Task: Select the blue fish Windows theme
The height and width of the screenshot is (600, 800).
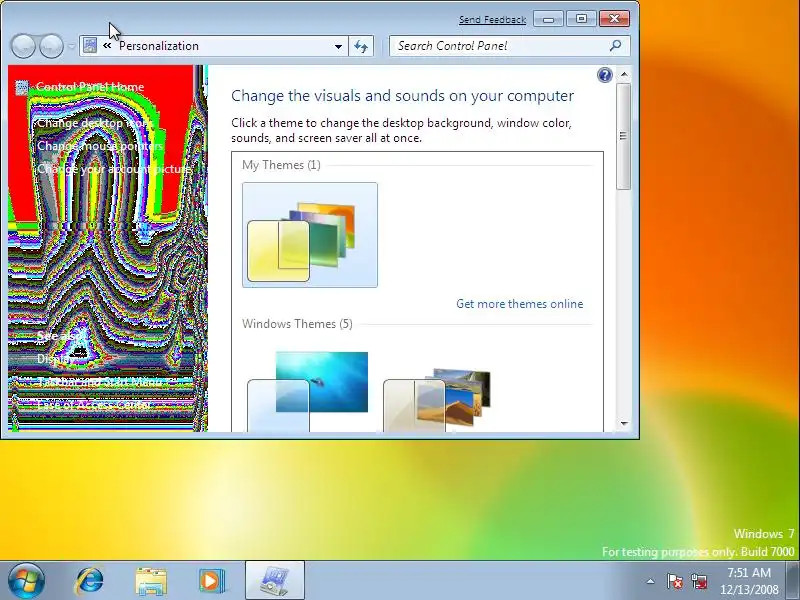Action: (x=308, y=391)
